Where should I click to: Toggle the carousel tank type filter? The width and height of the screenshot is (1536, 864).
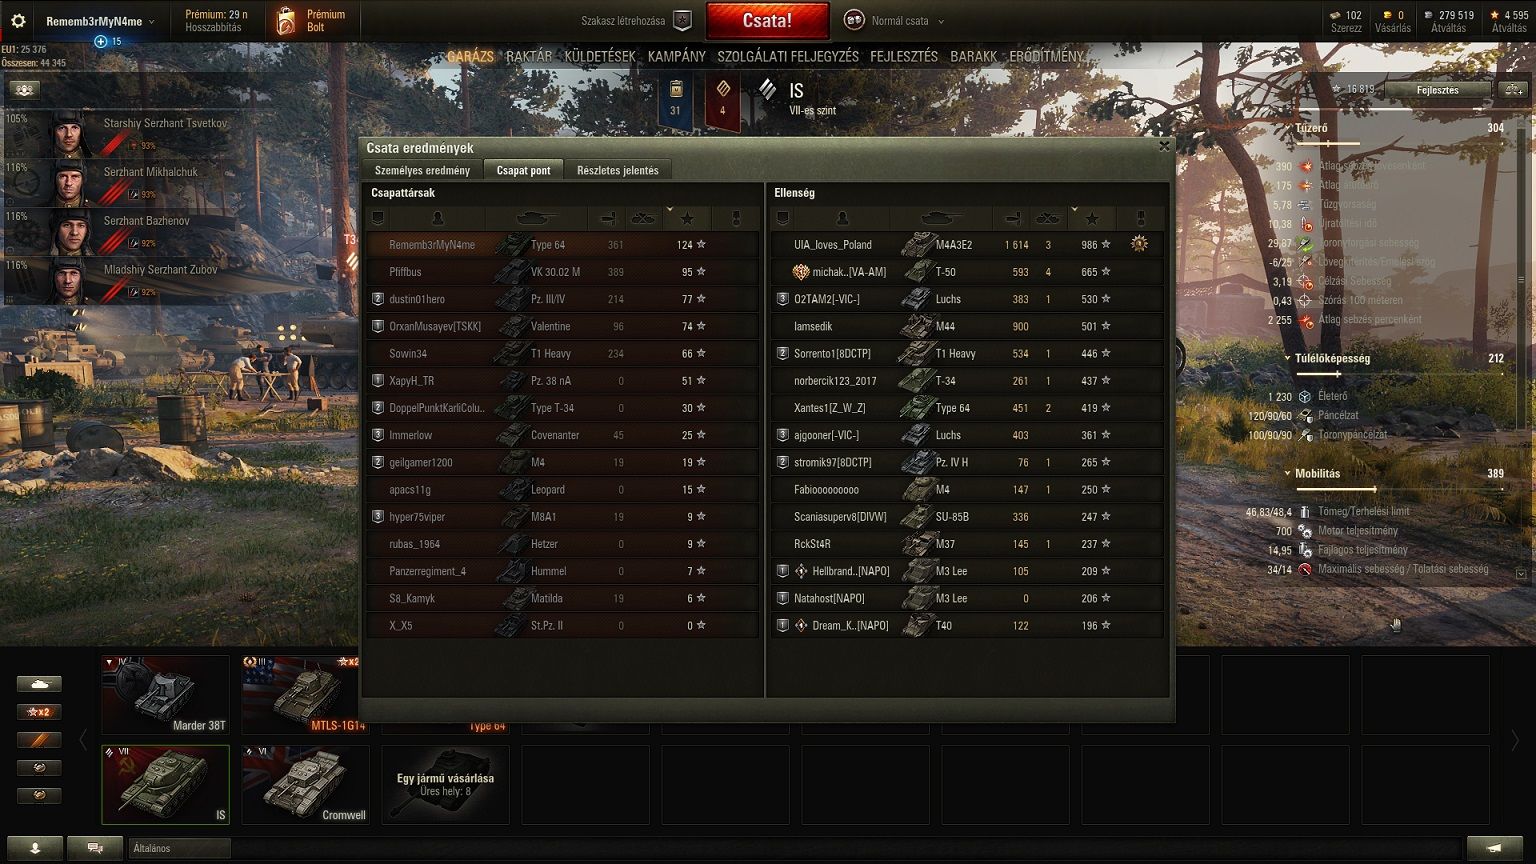pos(39,684)
